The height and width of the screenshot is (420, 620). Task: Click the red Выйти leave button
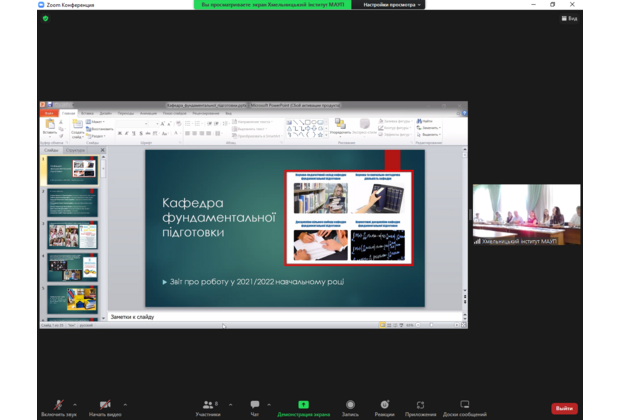pos(564,408)
